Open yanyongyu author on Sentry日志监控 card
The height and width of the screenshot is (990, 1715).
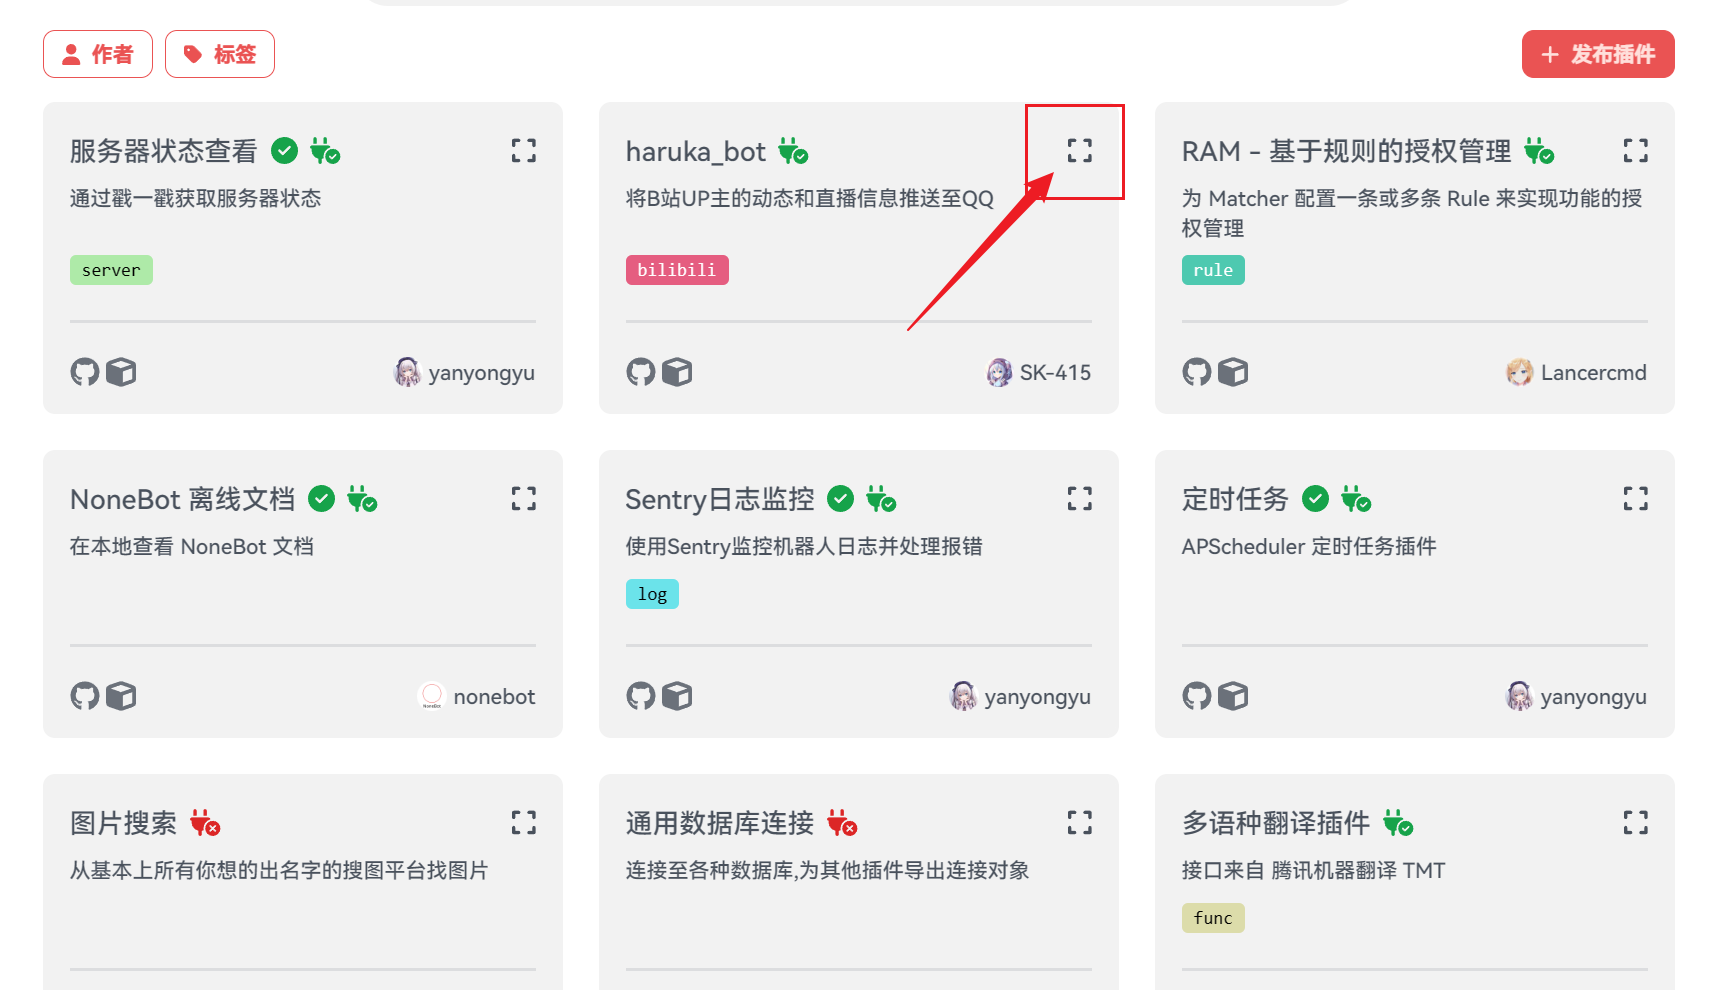tap(1020, 696)
